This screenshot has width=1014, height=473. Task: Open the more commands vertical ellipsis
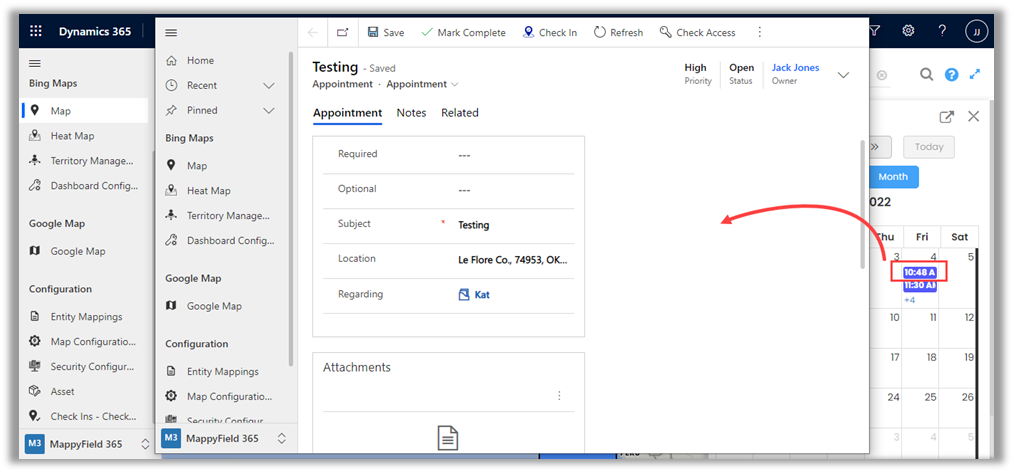(760, 32)
